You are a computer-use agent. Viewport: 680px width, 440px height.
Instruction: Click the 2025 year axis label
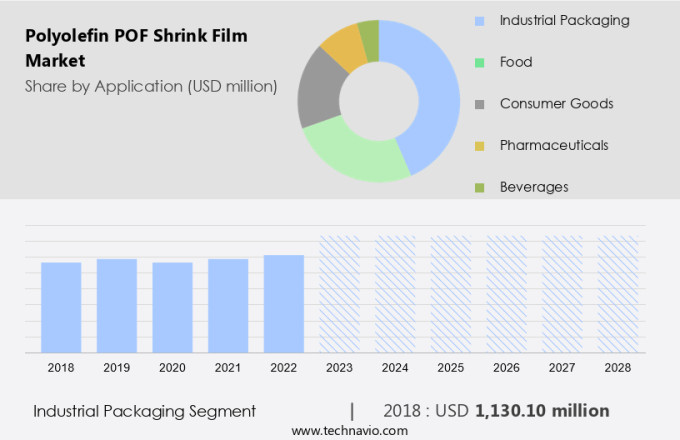[x=450, y=368]
